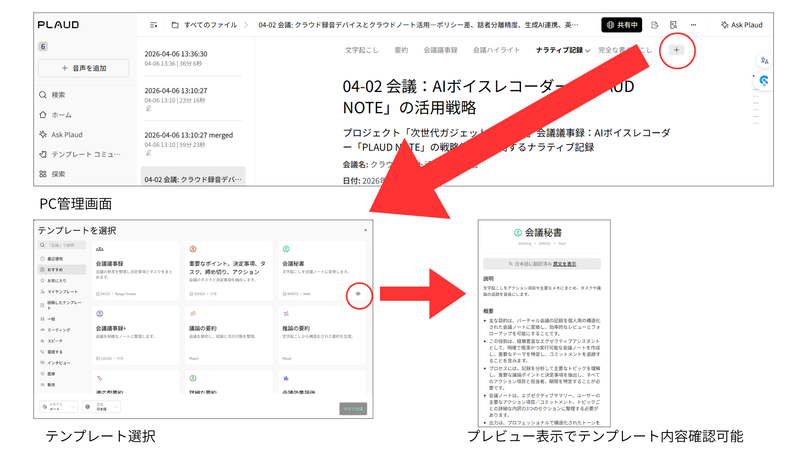
Task: Click the note document icon in top bar
Action: (673, 24)
